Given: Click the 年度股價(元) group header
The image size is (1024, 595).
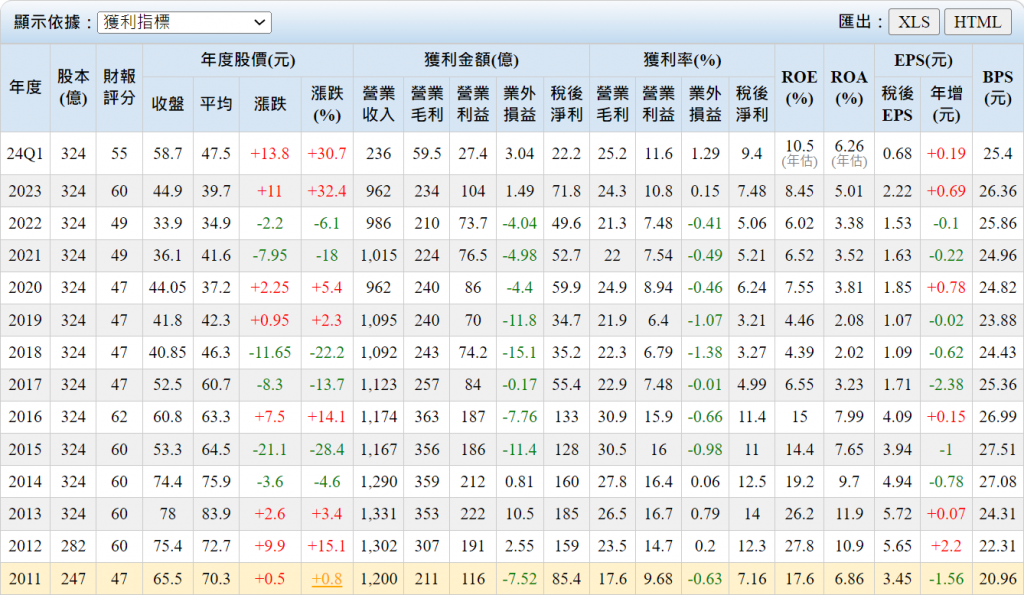Looking at the screenshot, I should coord(248,60).
